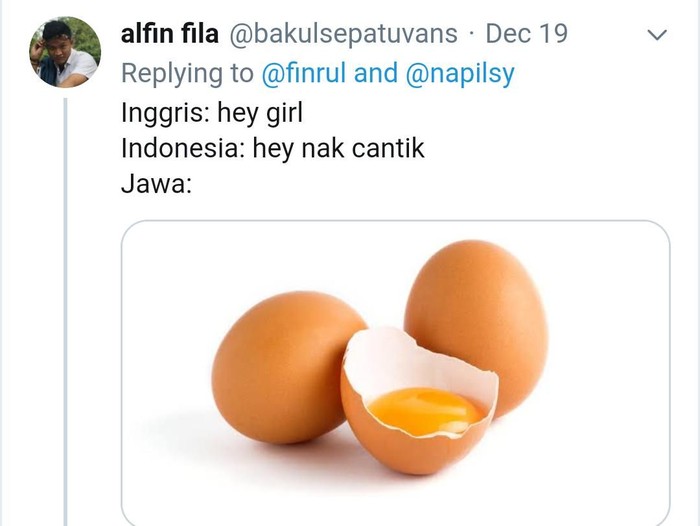Click the display name alfin fila
This screenshot has height=526, width=700.
tap(170, 34)
